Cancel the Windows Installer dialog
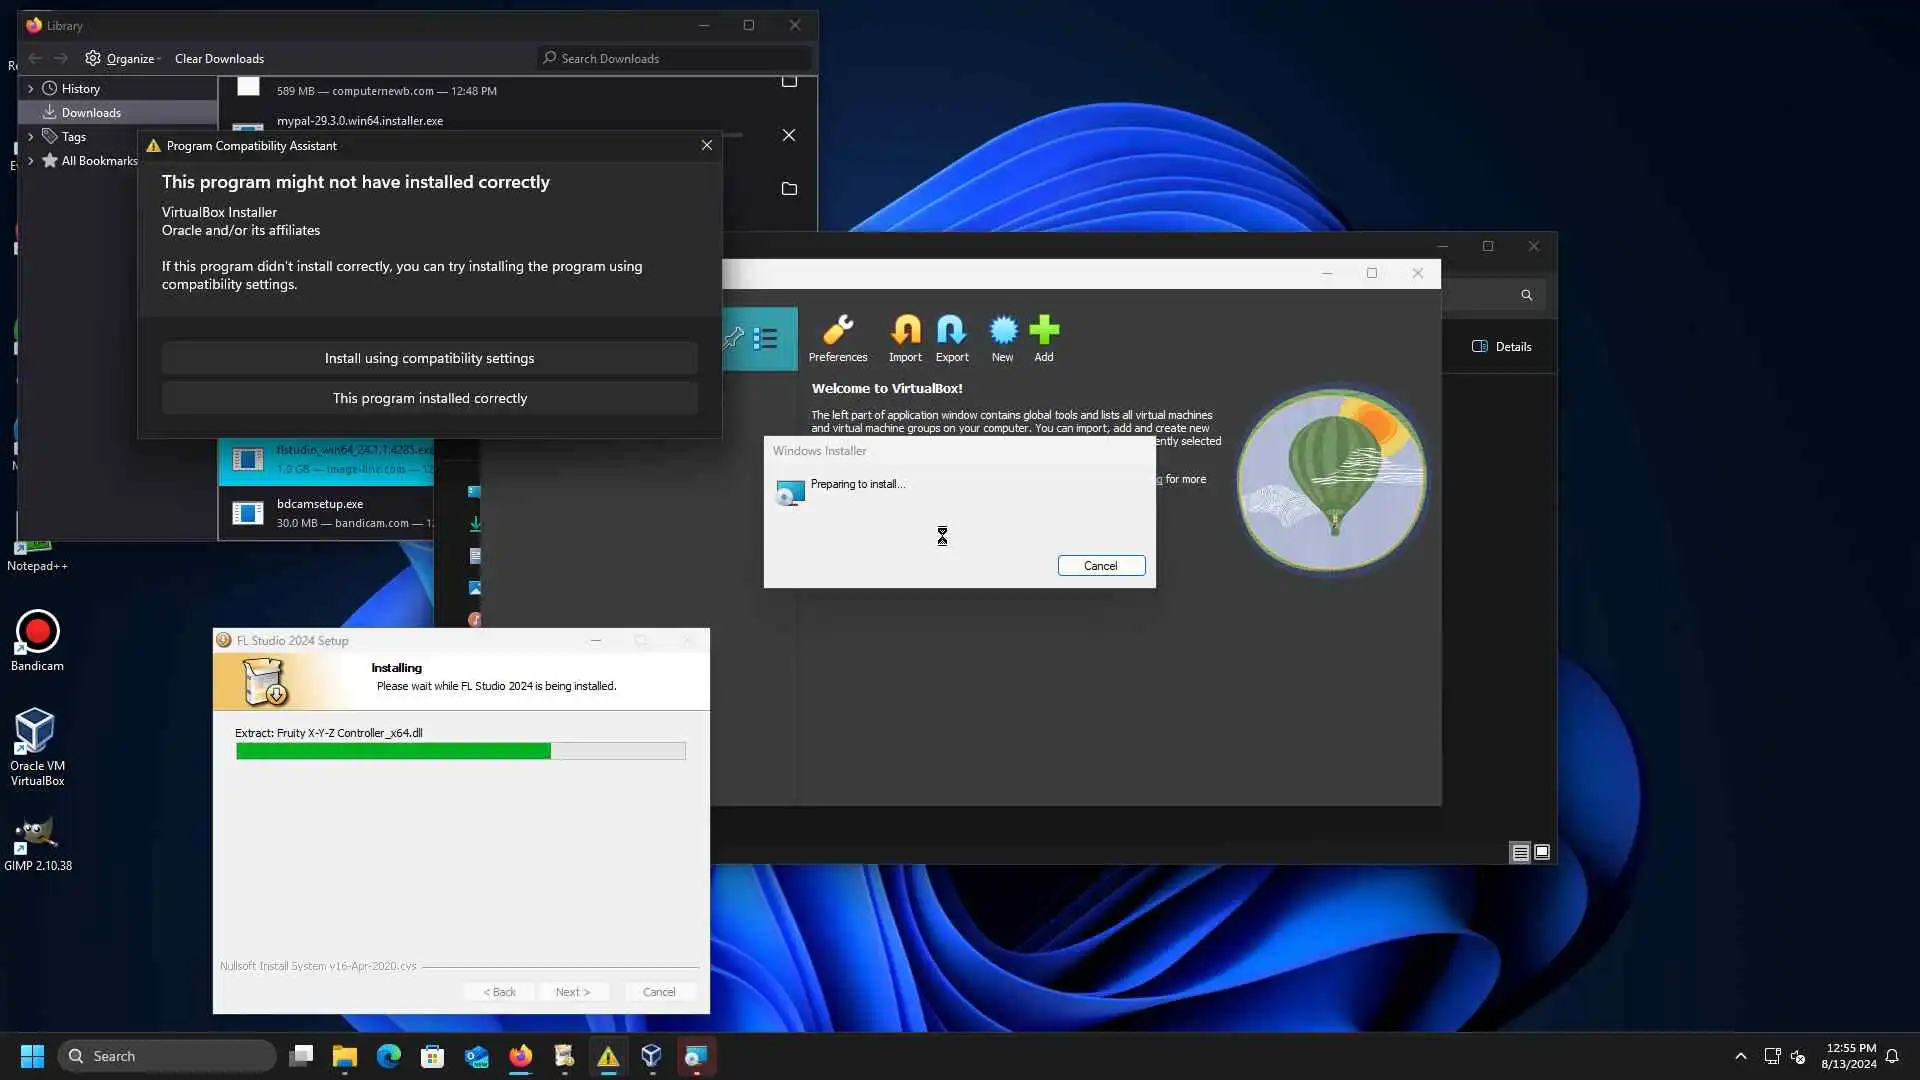Viewport: 1920px width, 1080px height. click(1100, 566)
